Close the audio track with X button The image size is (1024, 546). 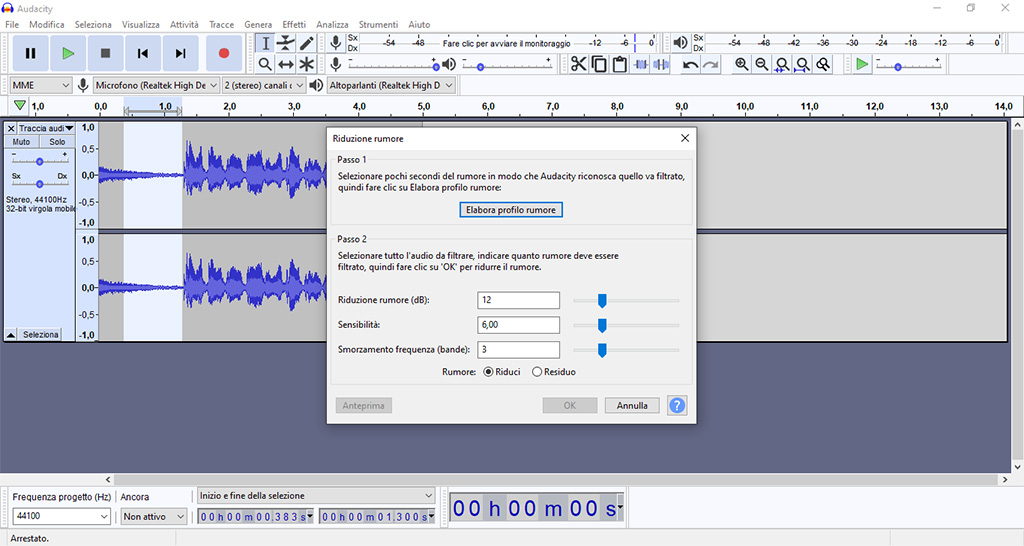(11, 129)
